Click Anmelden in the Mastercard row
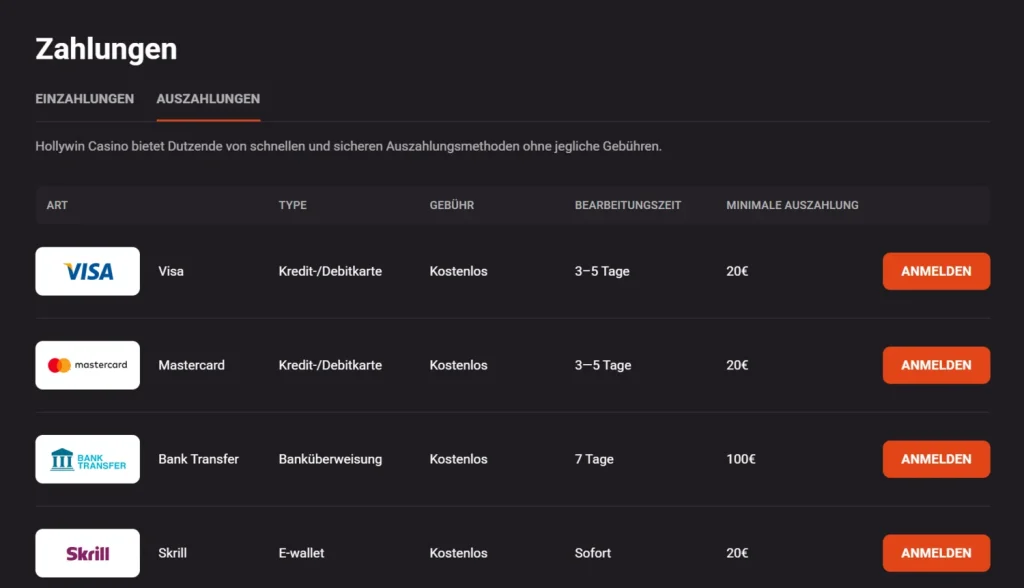The width and height of the screenshot is (1024, 588). [x=936, y=365]
